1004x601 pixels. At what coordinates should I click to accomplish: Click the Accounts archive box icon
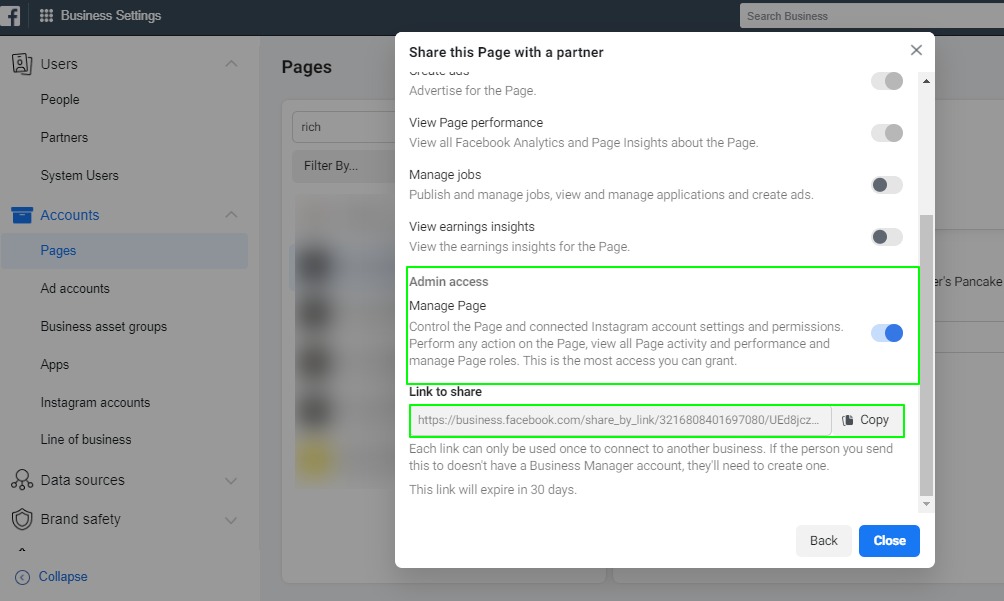point(22,215)
